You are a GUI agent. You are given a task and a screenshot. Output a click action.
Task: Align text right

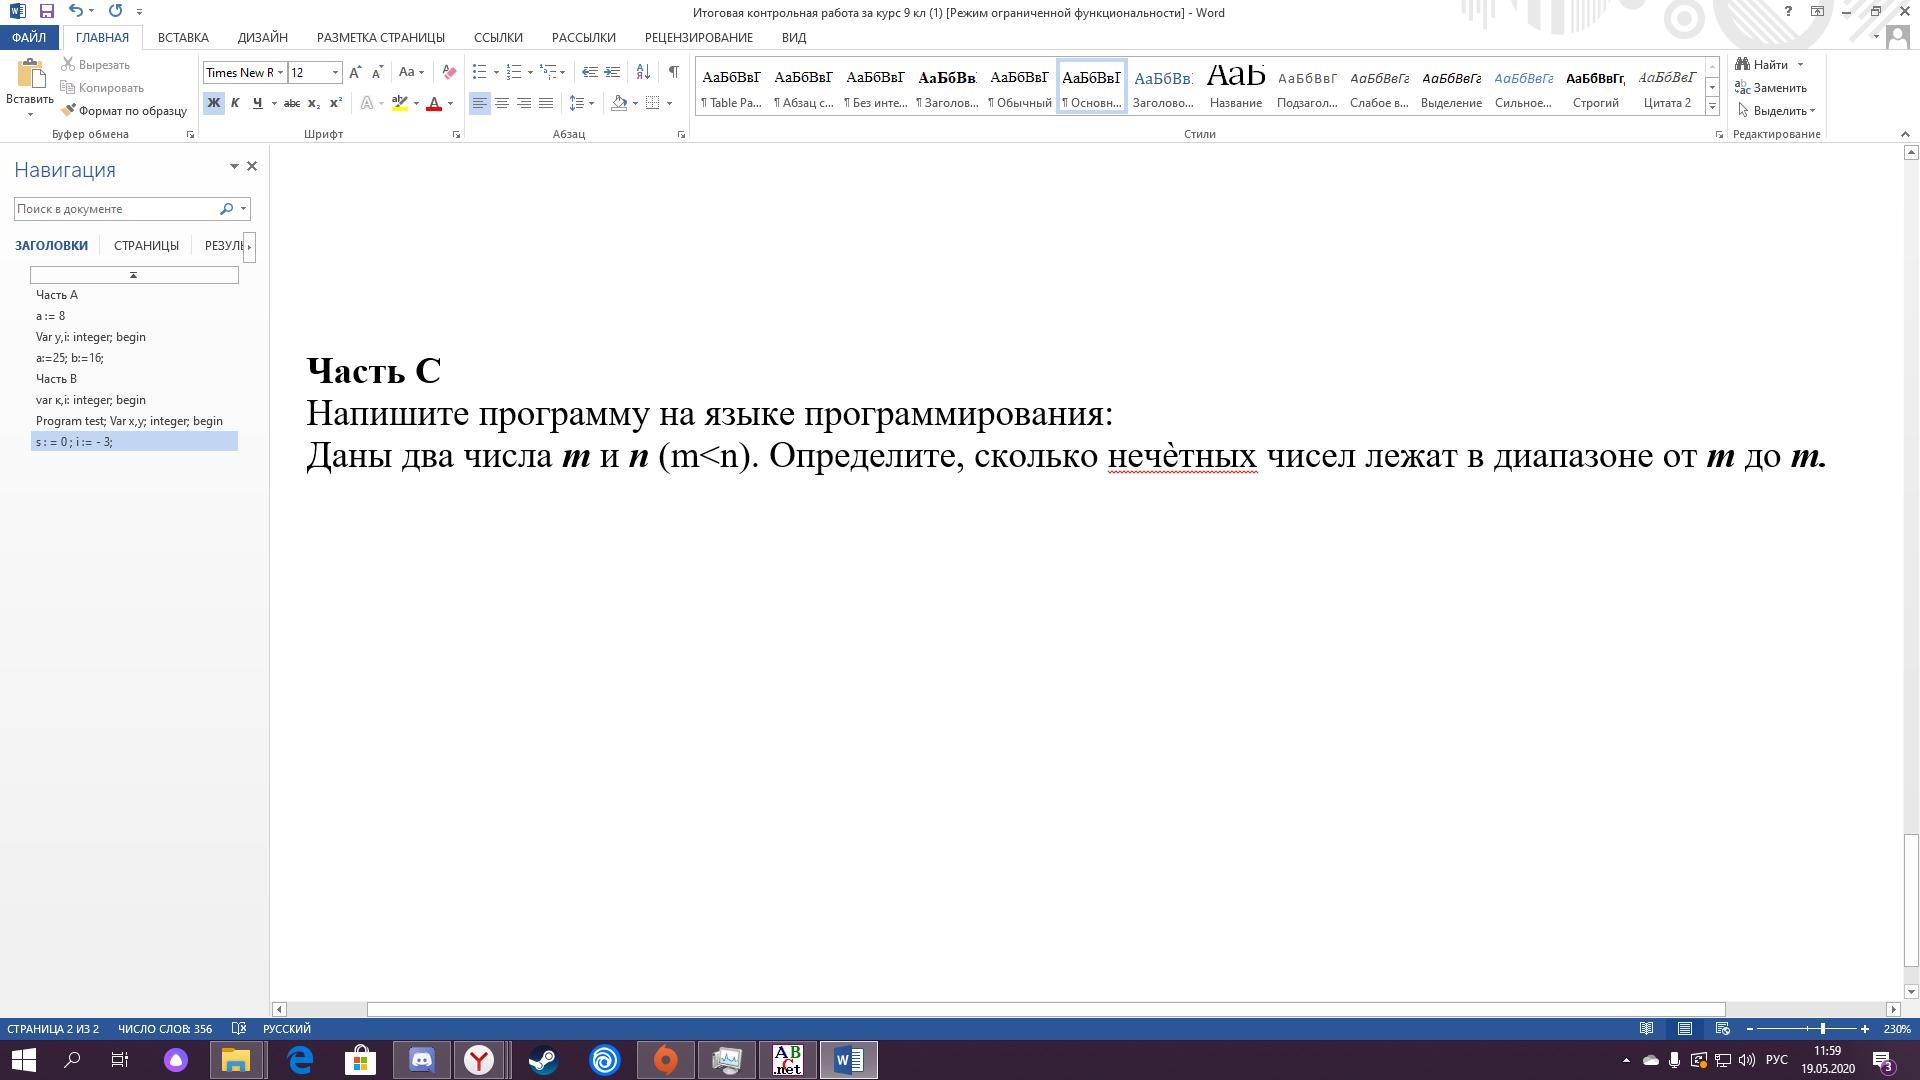tap(524, 103)
